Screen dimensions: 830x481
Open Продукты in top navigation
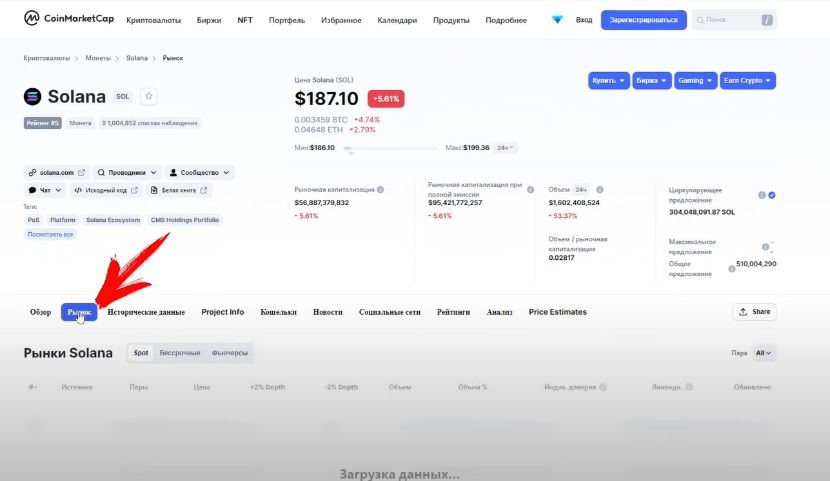[x=451, y=20]
